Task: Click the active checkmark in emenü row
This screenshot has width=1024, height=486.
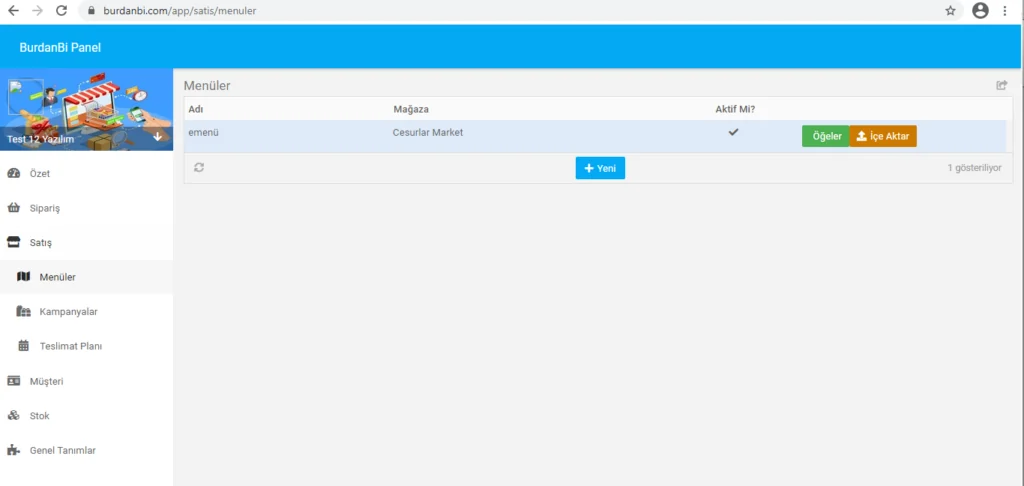Action: tap(733, 132)
